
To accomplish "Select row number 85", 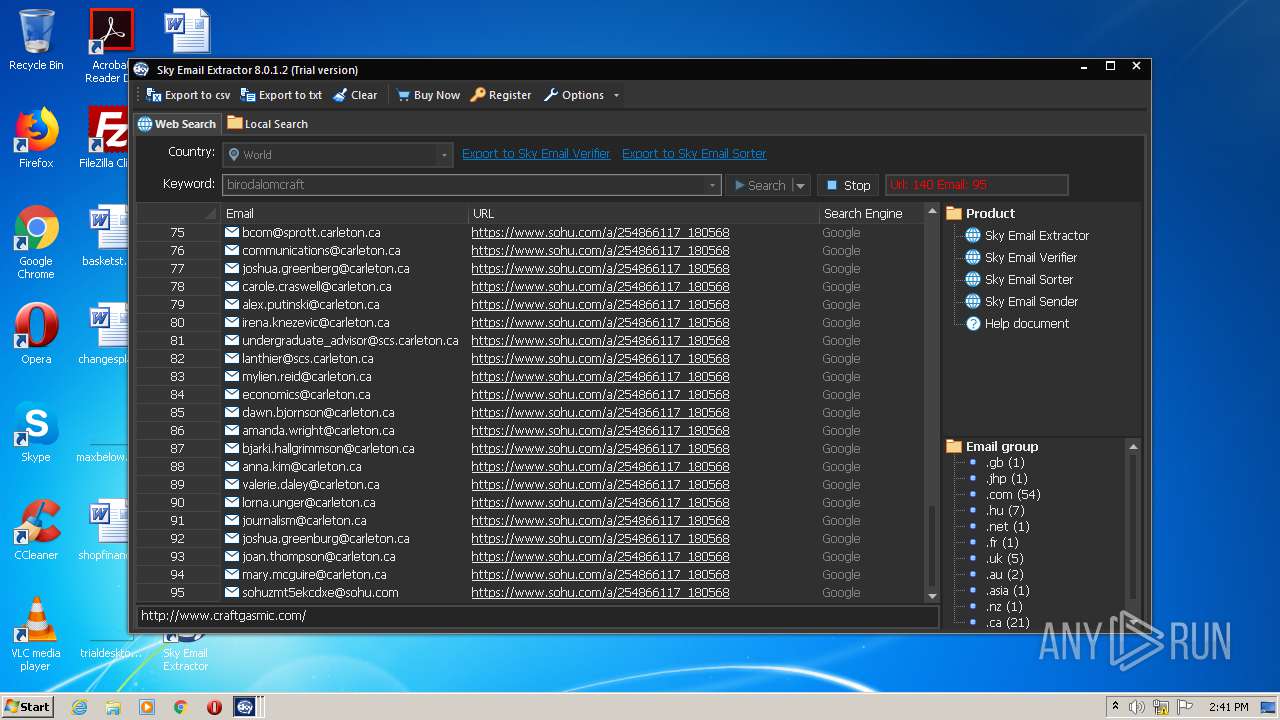I will click(x=177, y=413).
